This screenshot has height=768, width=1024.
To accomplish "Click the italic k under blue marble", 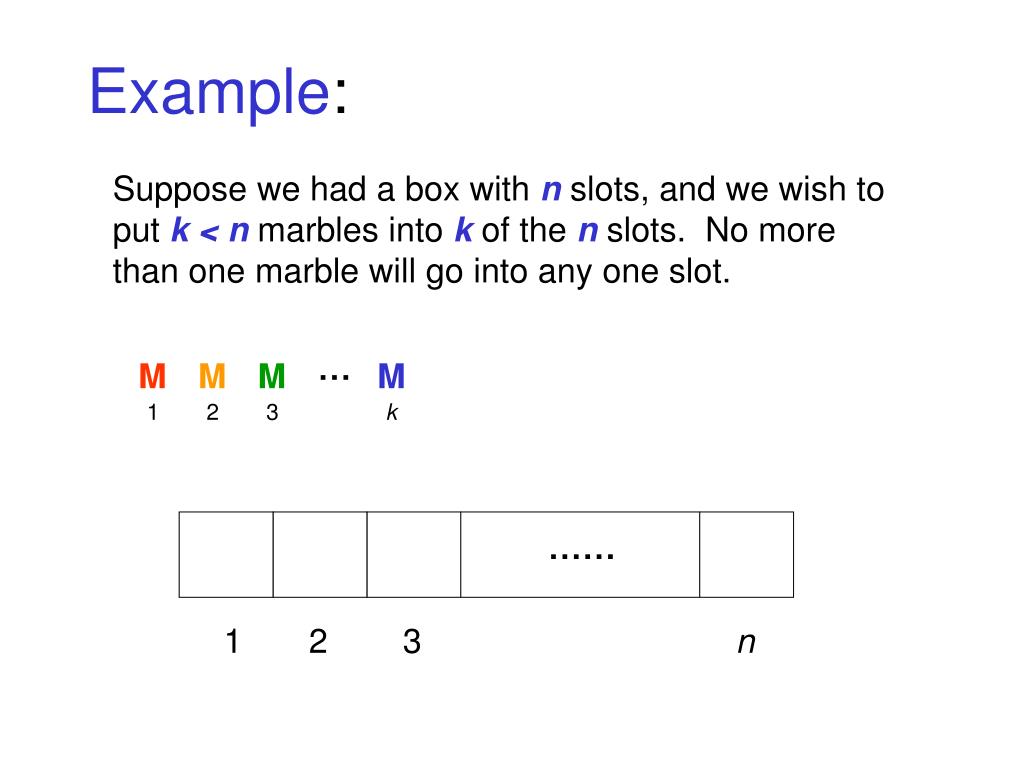I will [392, 412].
